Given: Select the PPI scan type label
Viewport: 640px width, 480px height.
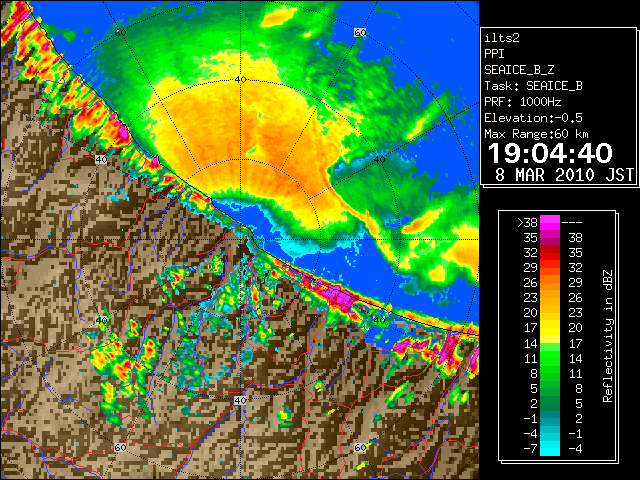Looking at the screenshot, I should click(x=494, y=54).
